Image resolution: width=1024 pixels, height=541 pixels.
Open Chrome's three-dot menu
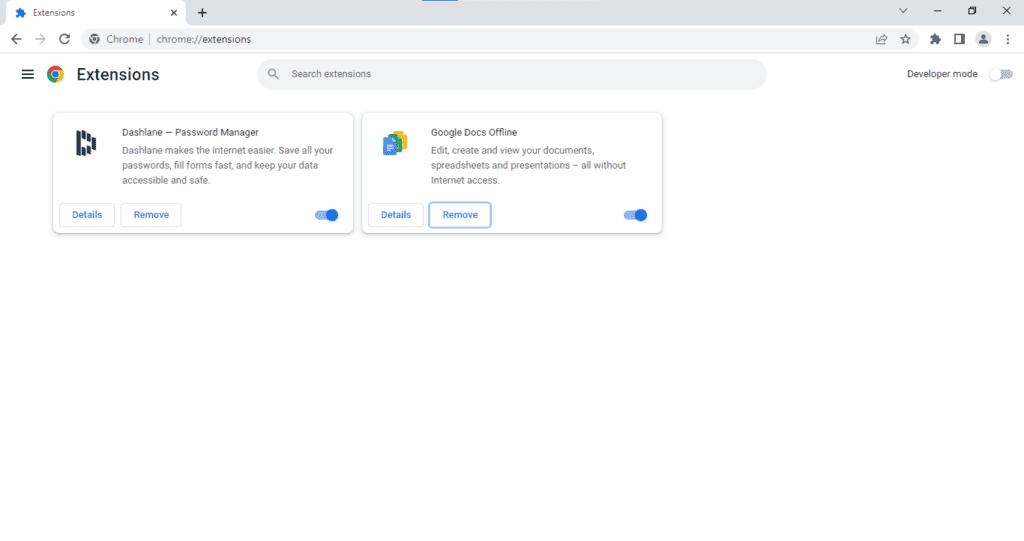(x=1008, y=39)
